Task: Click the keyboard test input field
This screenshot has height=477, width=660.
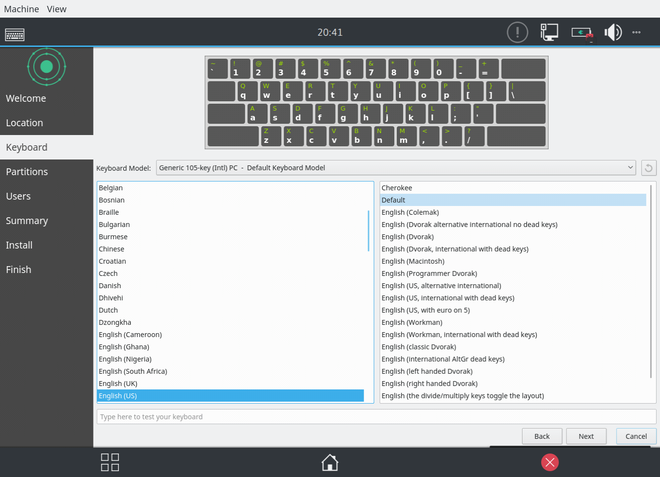Action: (376, 416)
